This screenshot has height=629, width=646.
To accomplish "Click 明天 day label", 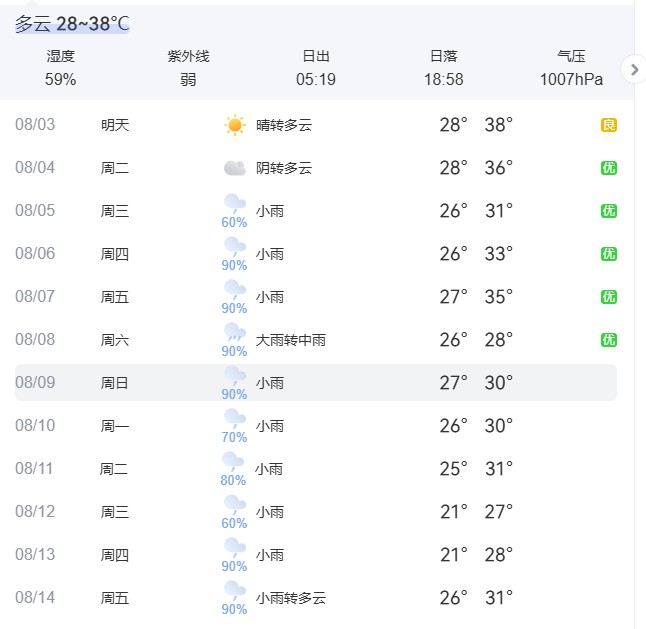I will coord(115,125).
